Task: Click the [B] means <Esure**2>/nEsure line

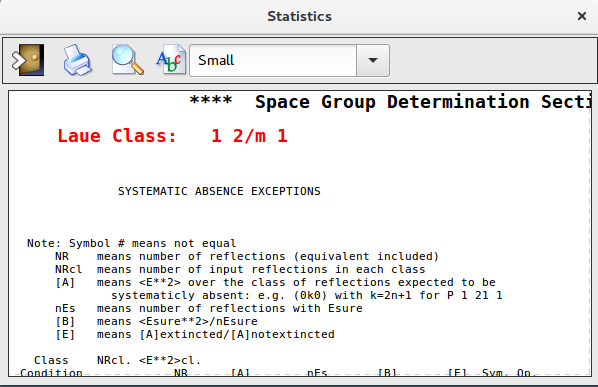Action: 156,321
